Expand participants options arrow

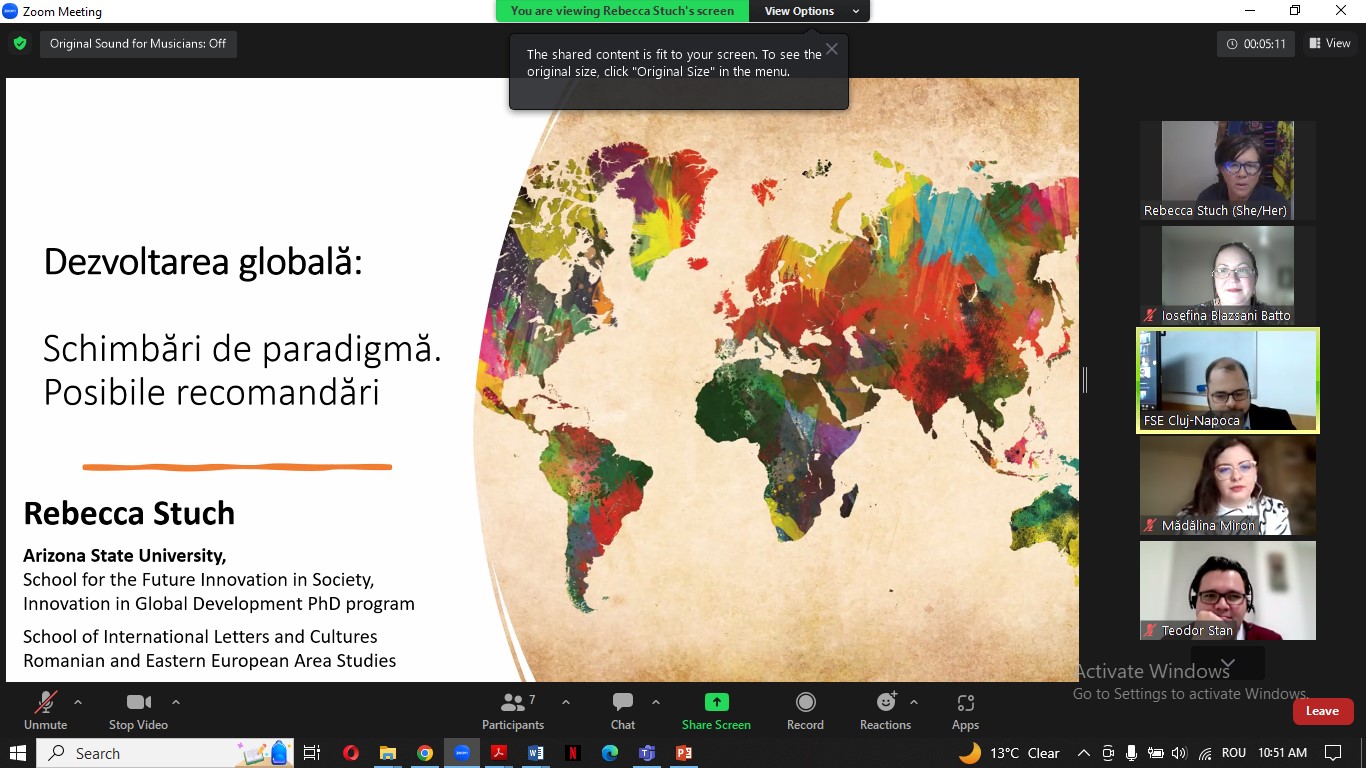click(566, 702)
